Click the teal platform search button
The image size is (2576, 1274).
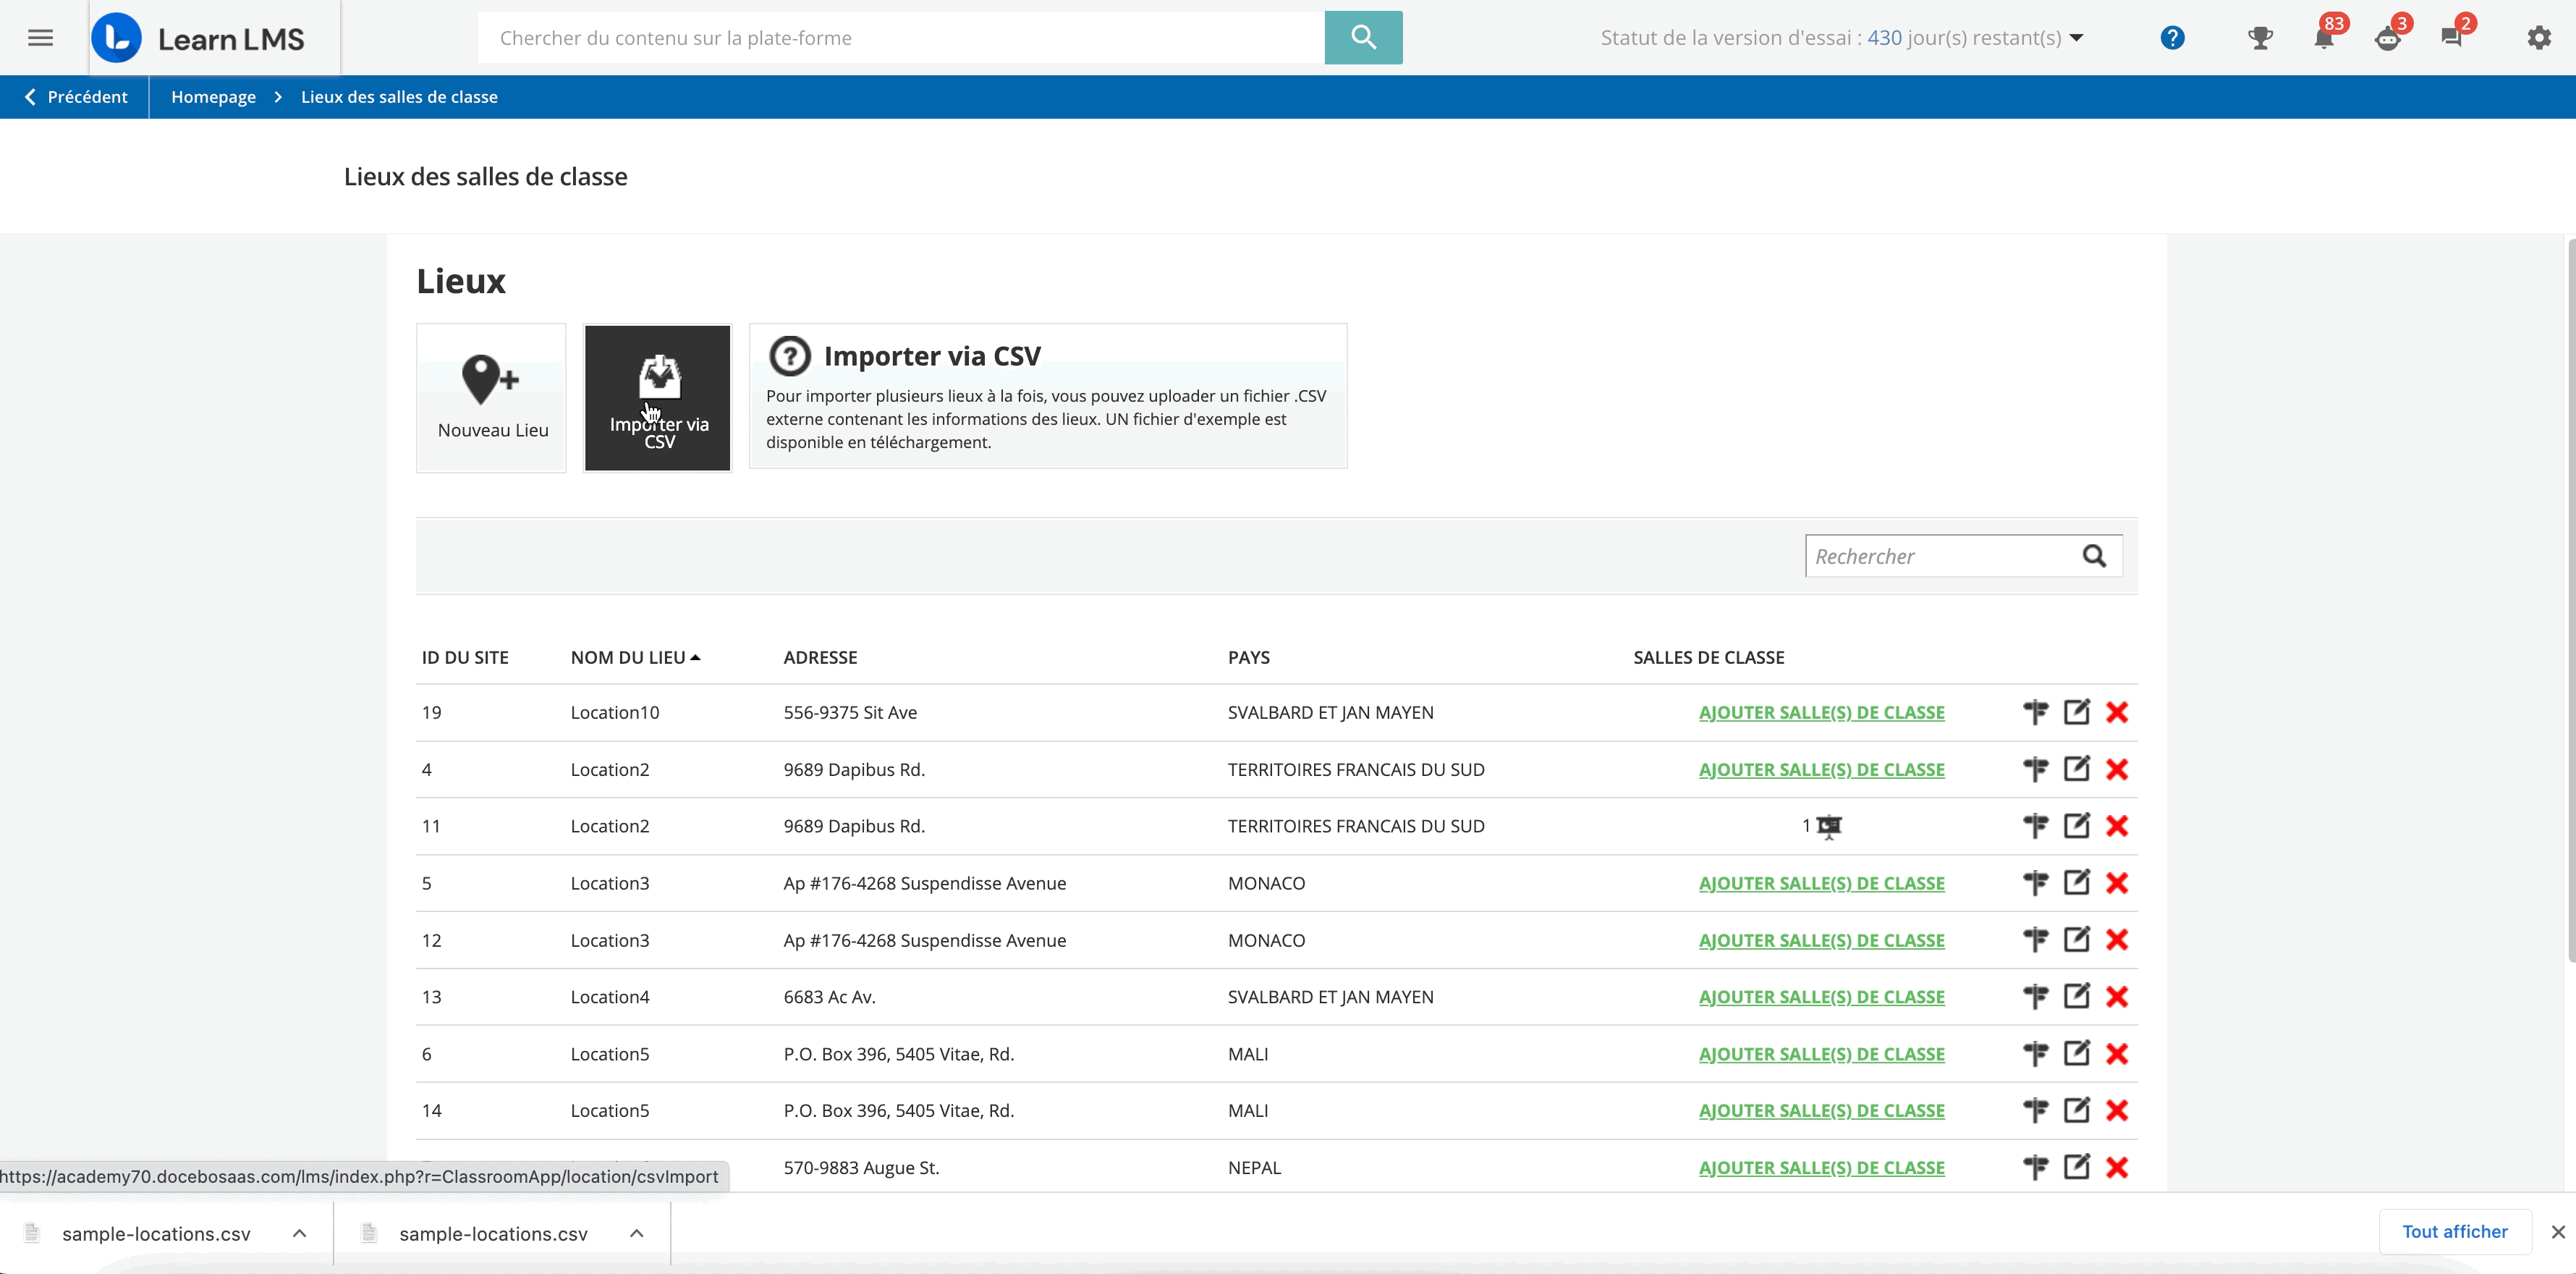[1363, 38]
